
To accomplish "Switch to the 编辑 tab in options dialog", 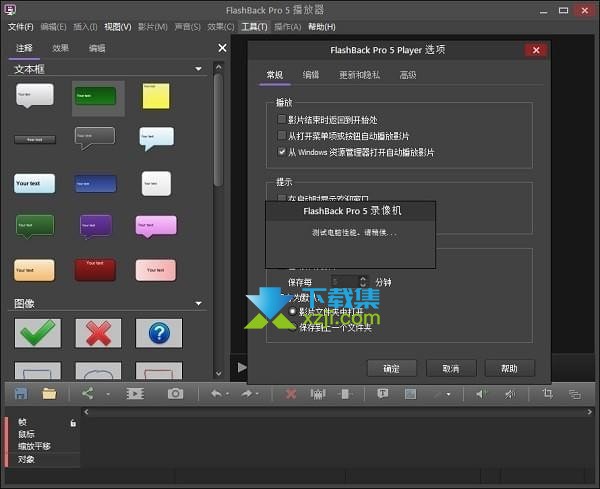I will [x=311, y=75].
